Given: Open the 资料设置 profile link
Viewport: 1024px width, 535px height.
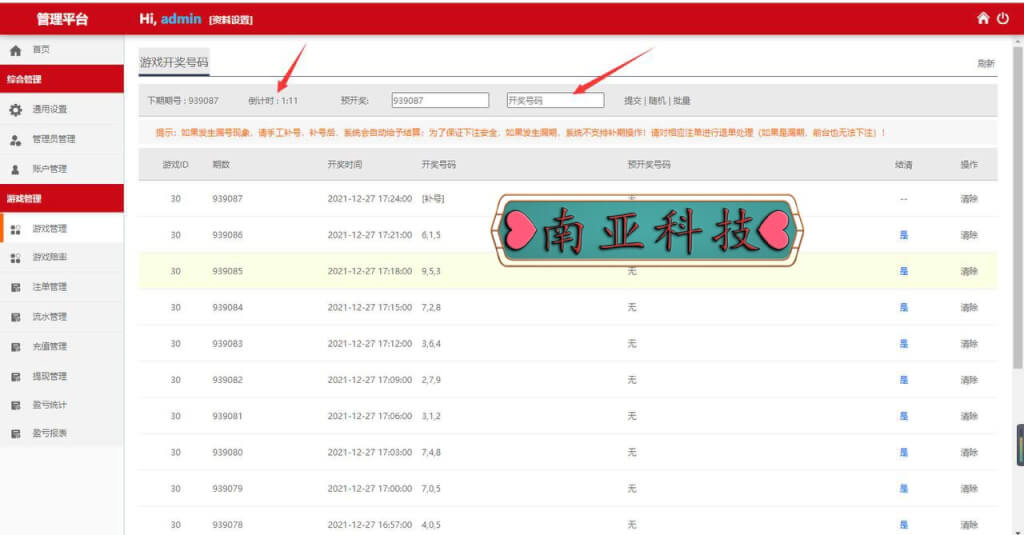Looking at the screenshot, I should (x=231, y=20).
